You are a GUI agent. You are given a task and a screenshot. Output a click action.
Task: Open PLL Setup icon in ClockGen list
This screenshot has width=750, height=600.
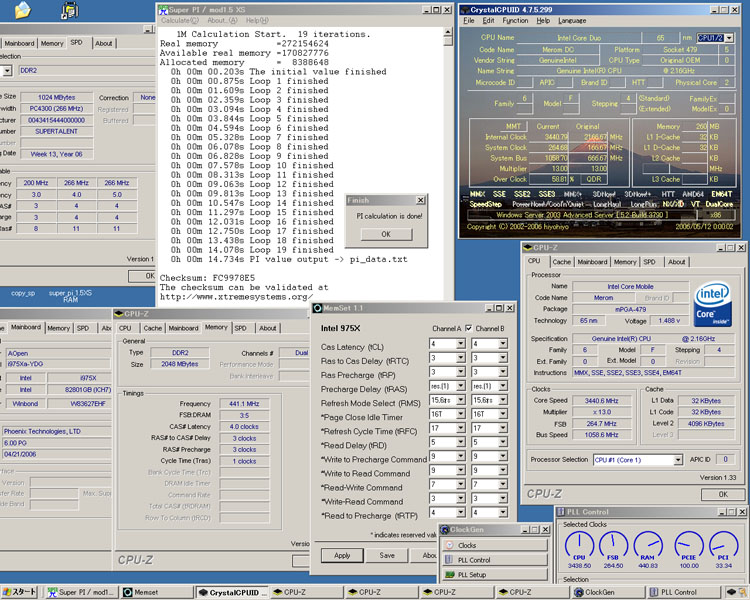pyautogui.click(x=449, y=575)
